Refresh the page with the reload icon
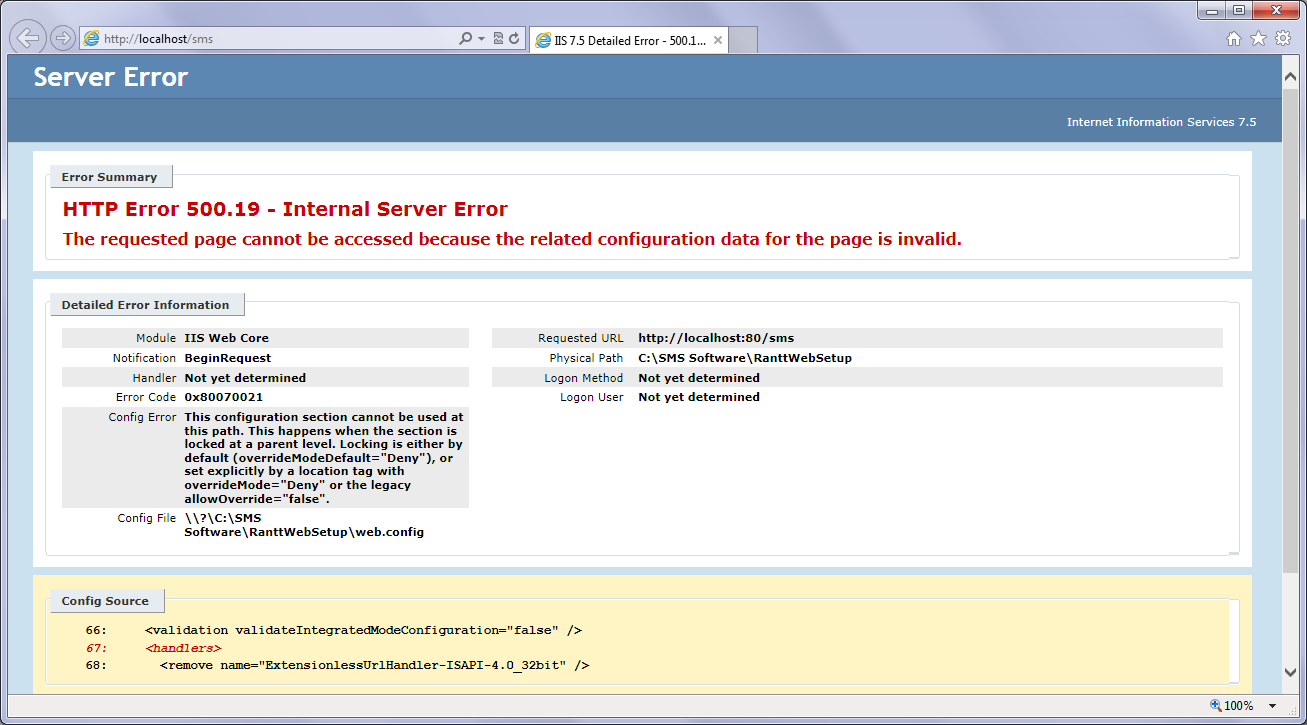Image resolution: width=1307 pixels, height=725 pixels. coord(514,39)
